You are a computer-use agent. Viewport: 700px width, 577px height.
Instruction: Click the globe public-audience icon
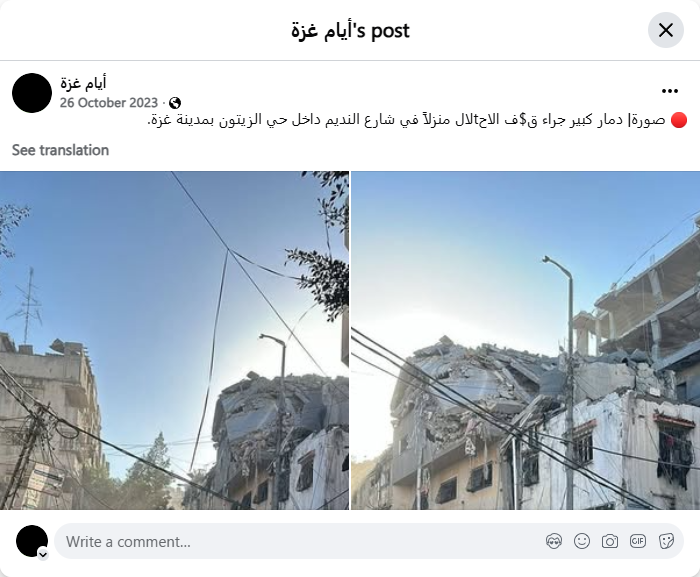click(175, 103)
